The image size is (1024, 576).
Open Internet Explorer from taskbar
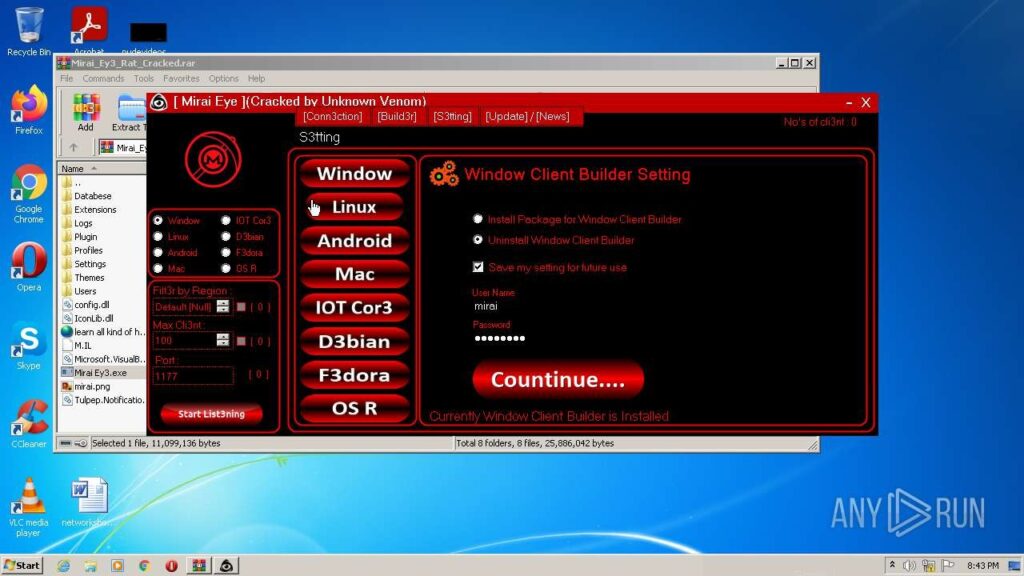63,566
